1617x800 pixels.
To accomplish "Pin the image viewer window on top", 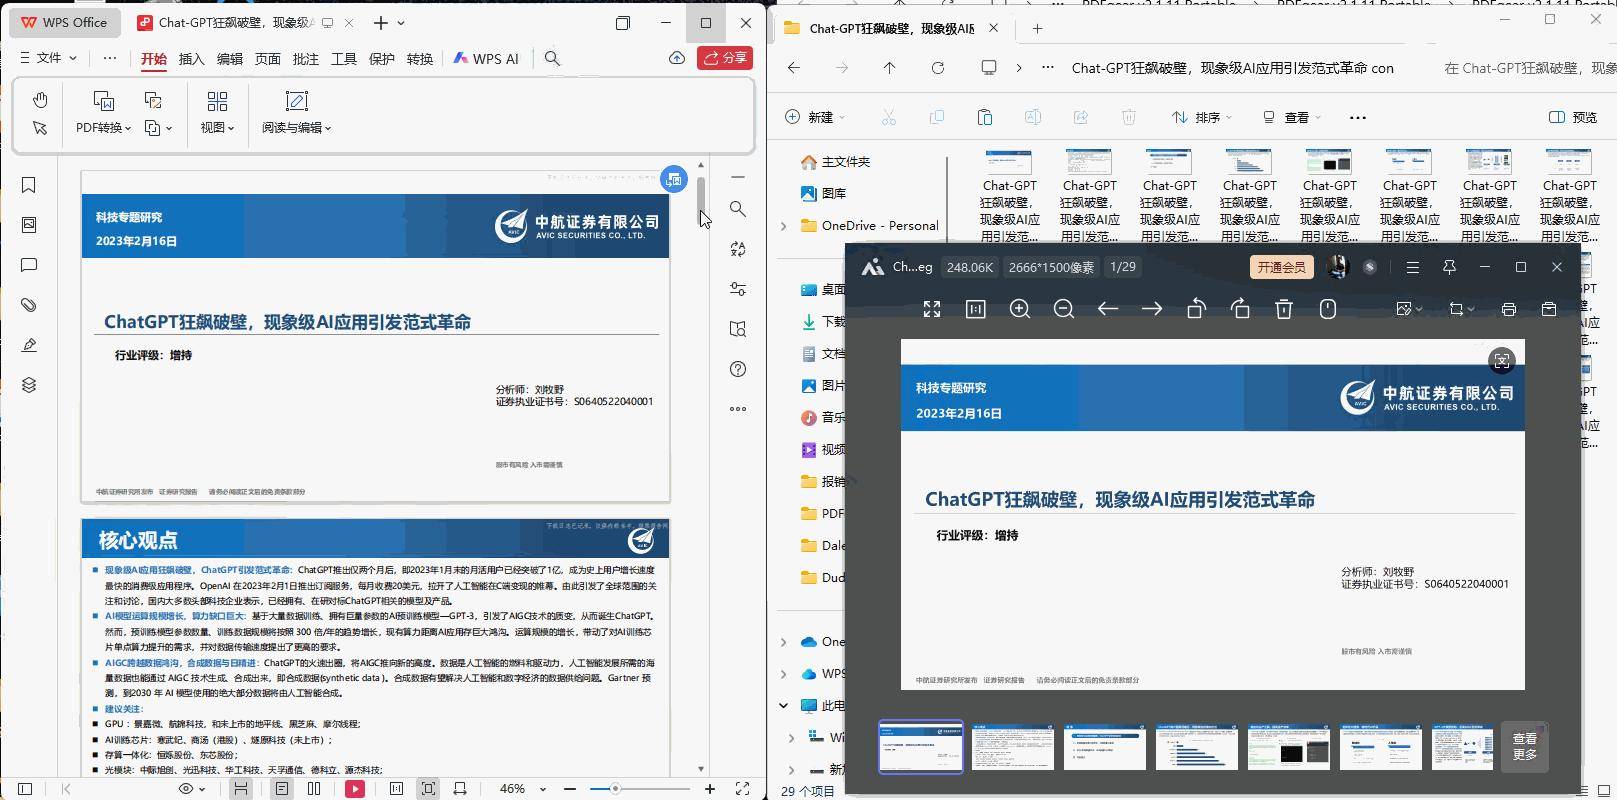I will [1449, 267].
